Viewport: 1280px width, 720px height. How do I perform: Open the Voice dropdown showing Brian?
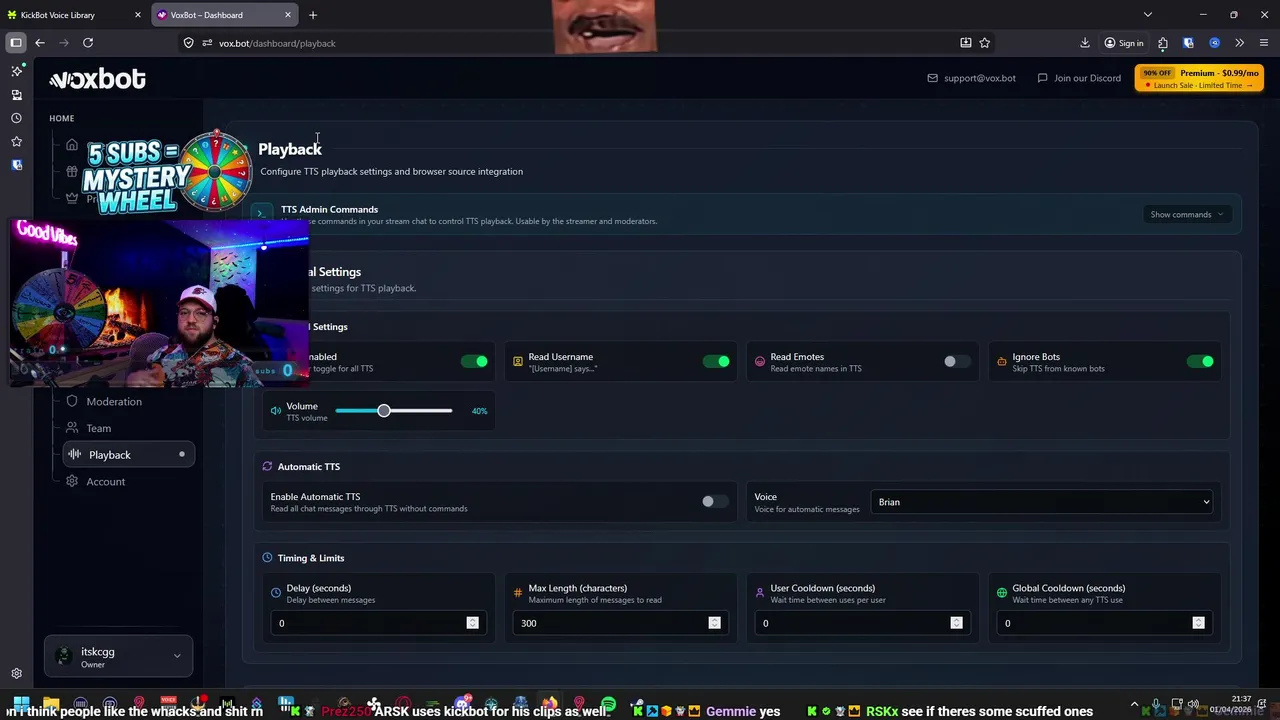pyautogui.click(x=1042, y=502)
